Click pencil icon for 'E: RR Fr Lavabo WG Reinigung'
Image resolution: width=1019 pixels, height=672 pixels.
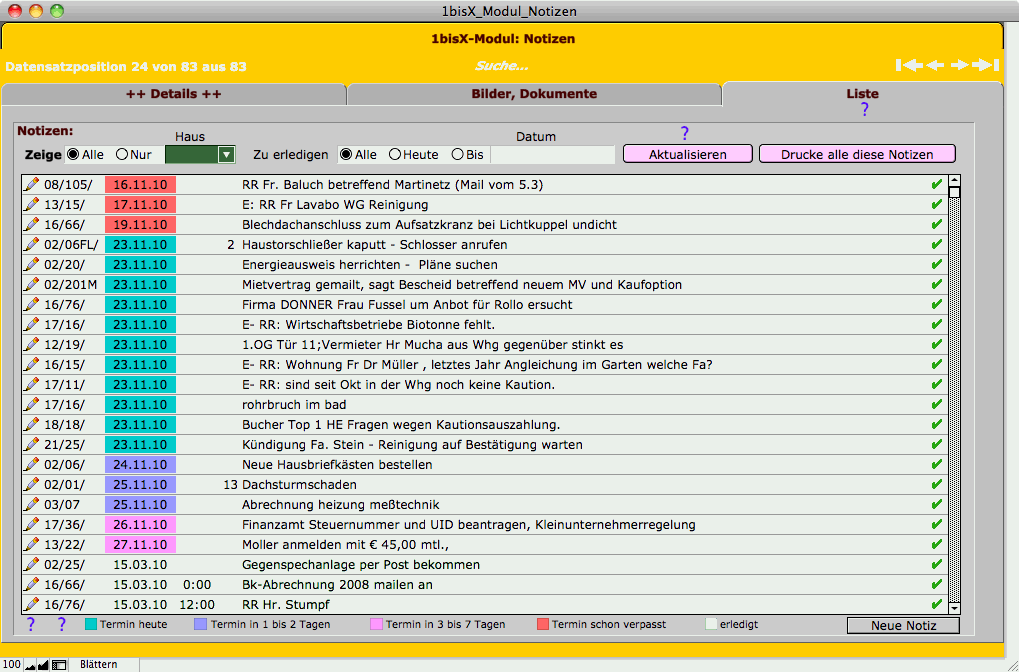(31, 205)
